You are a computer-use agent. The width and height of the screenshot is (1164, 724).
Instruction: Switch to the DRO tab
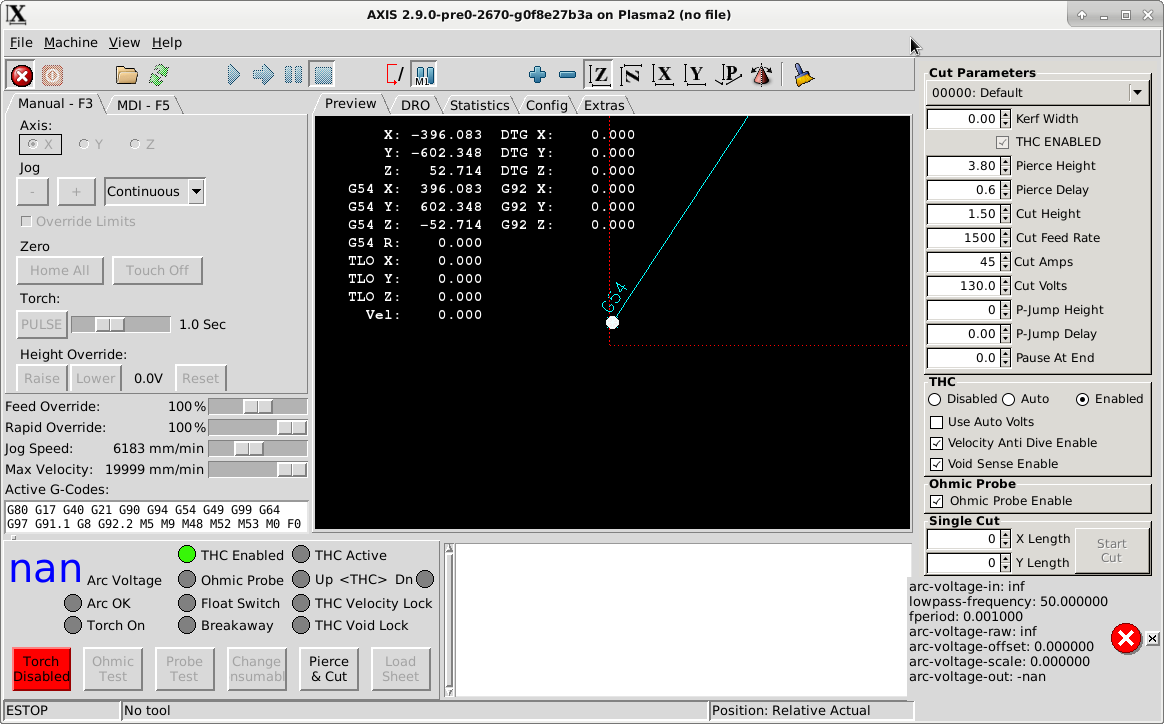[x=415, y=105]
